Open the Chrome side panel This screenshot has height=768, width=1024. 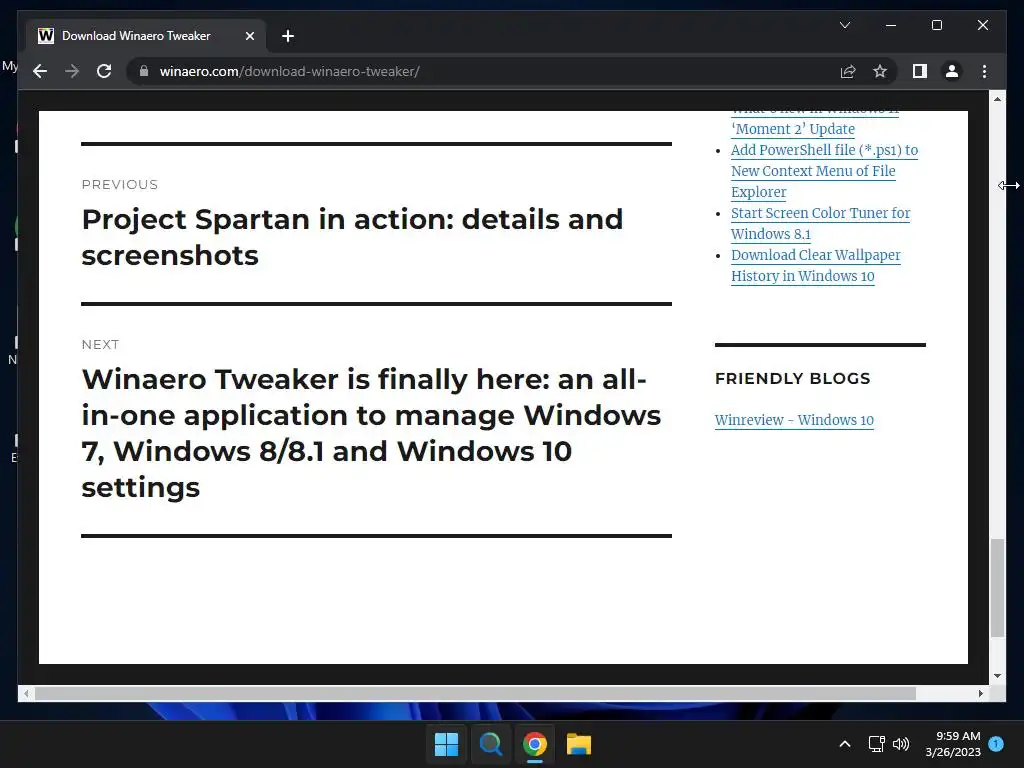(x=920, y=71)
